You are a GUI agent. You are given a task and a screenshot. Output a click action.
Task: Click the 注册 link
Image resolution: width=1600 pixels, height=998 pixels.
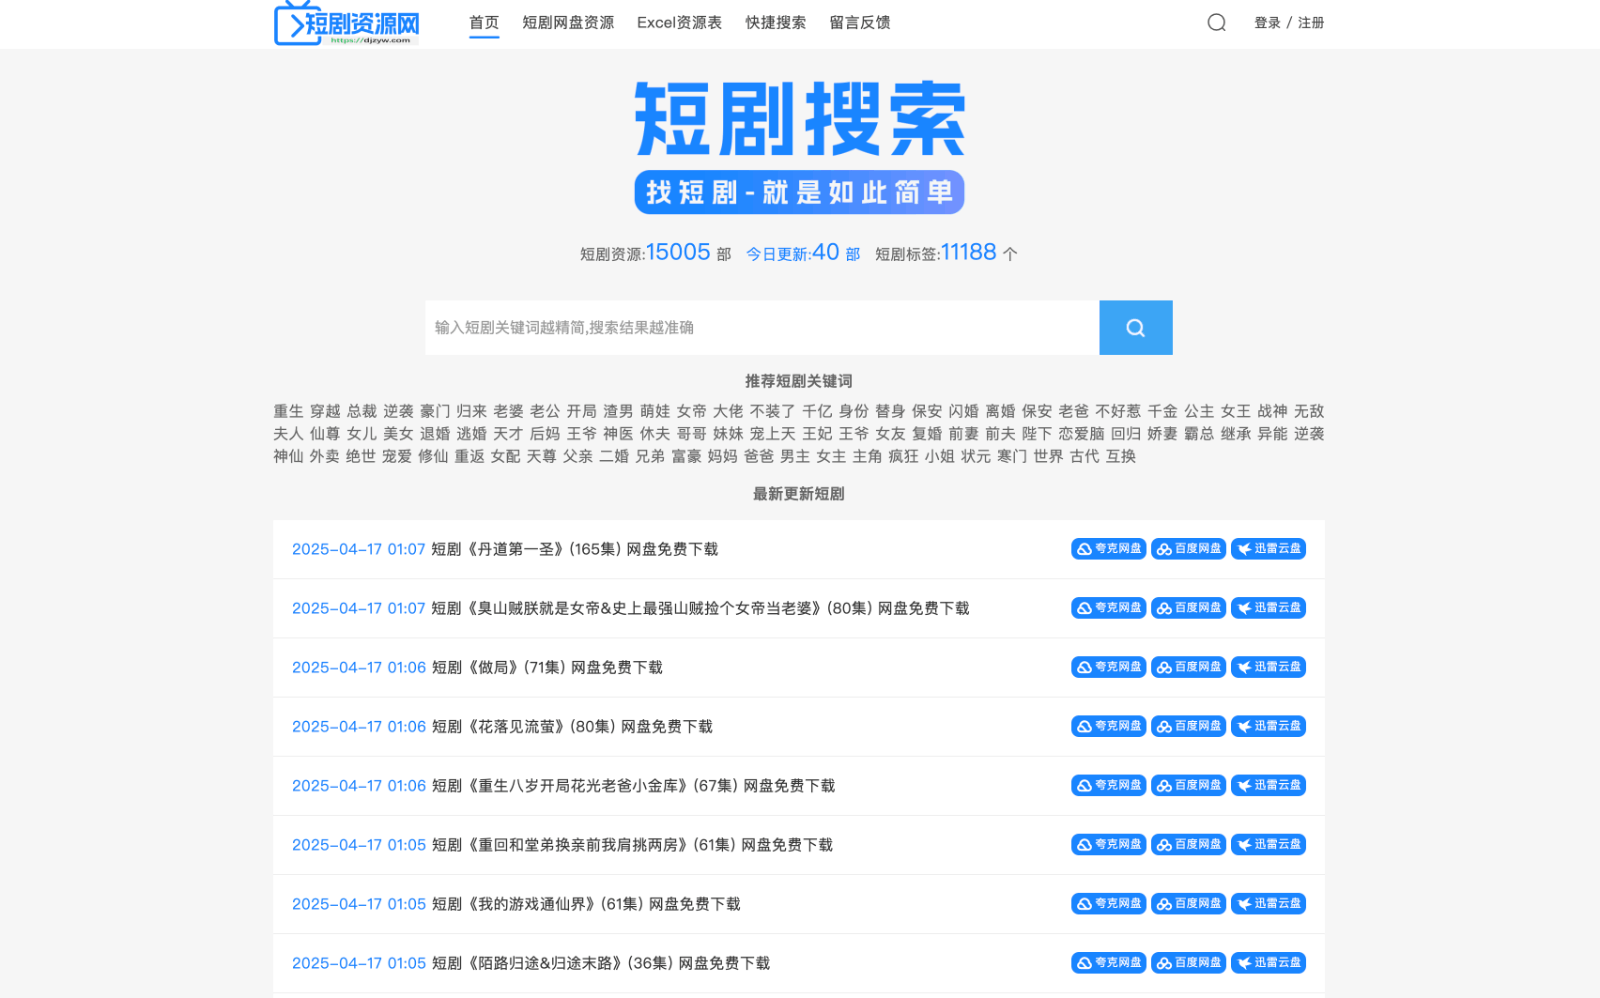pyautogui.click(x=1311, y=22)
